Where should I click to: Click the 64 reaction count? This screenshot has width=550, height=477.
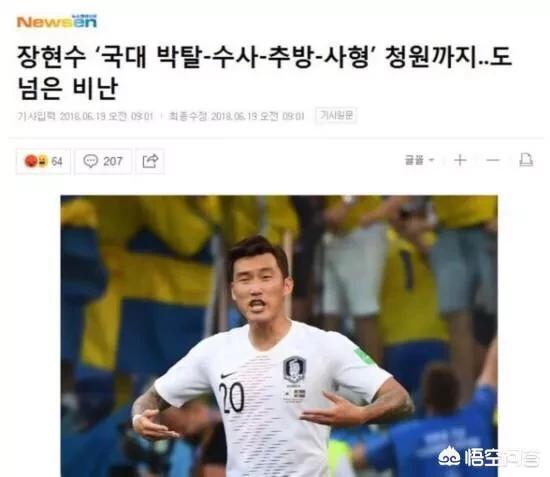(x=57, y=161)
